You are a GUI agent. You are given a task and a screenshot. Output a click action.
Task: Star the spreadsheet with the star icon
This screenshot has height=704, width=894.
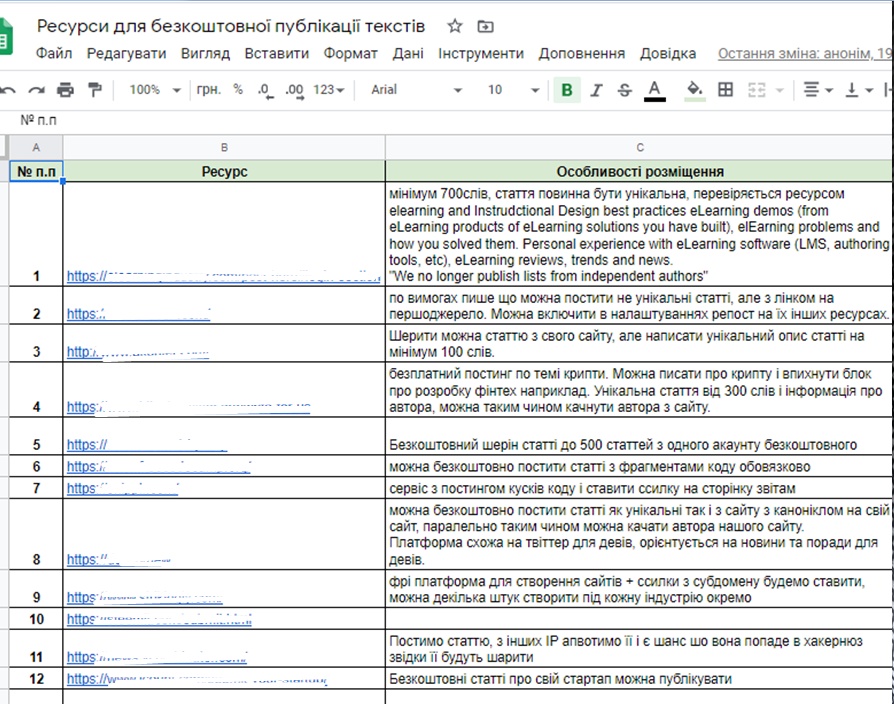tap(454, 26)
